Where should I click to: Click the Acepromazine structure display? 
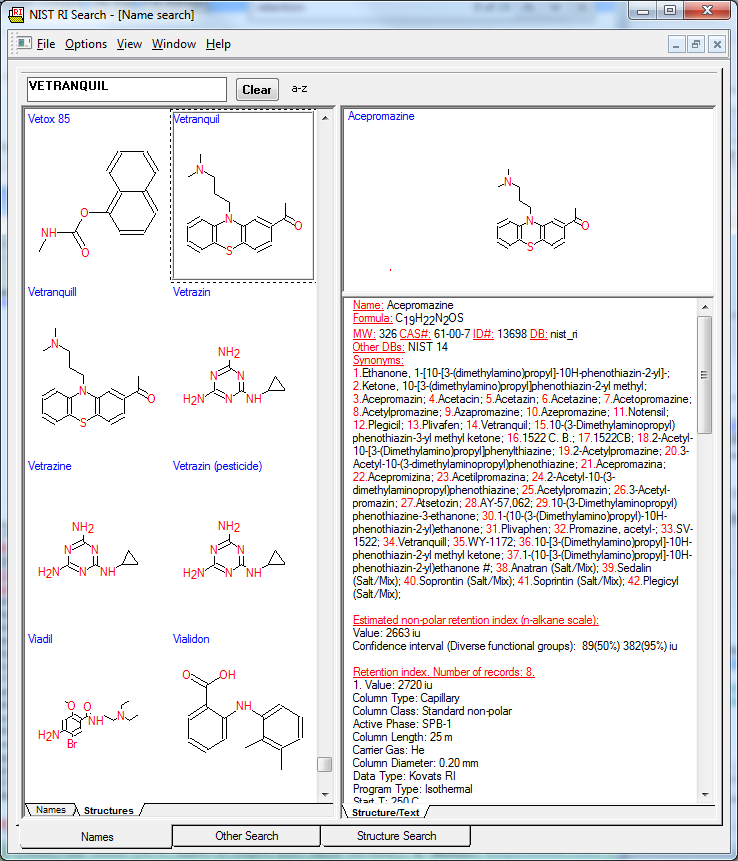(x=543, y=211)
